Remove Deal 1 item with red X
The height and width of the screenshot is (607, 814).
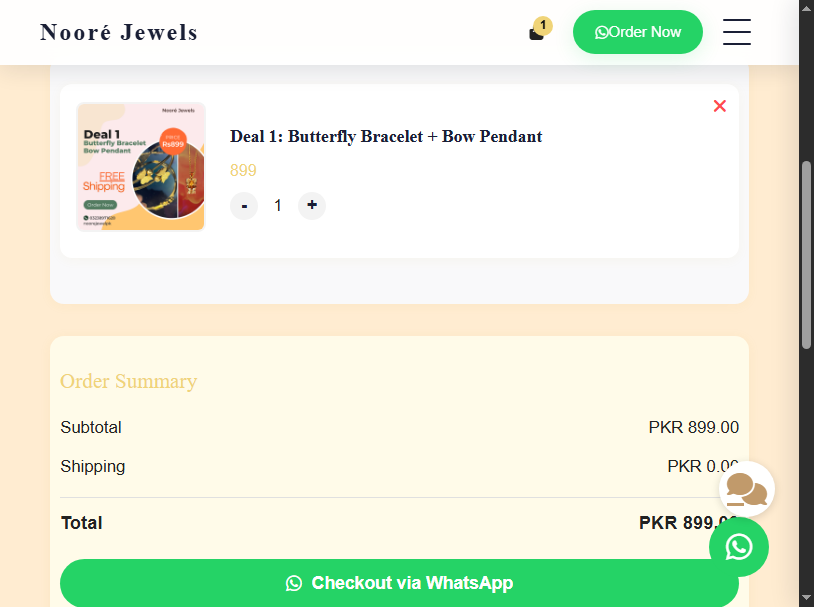coord(720,106)
